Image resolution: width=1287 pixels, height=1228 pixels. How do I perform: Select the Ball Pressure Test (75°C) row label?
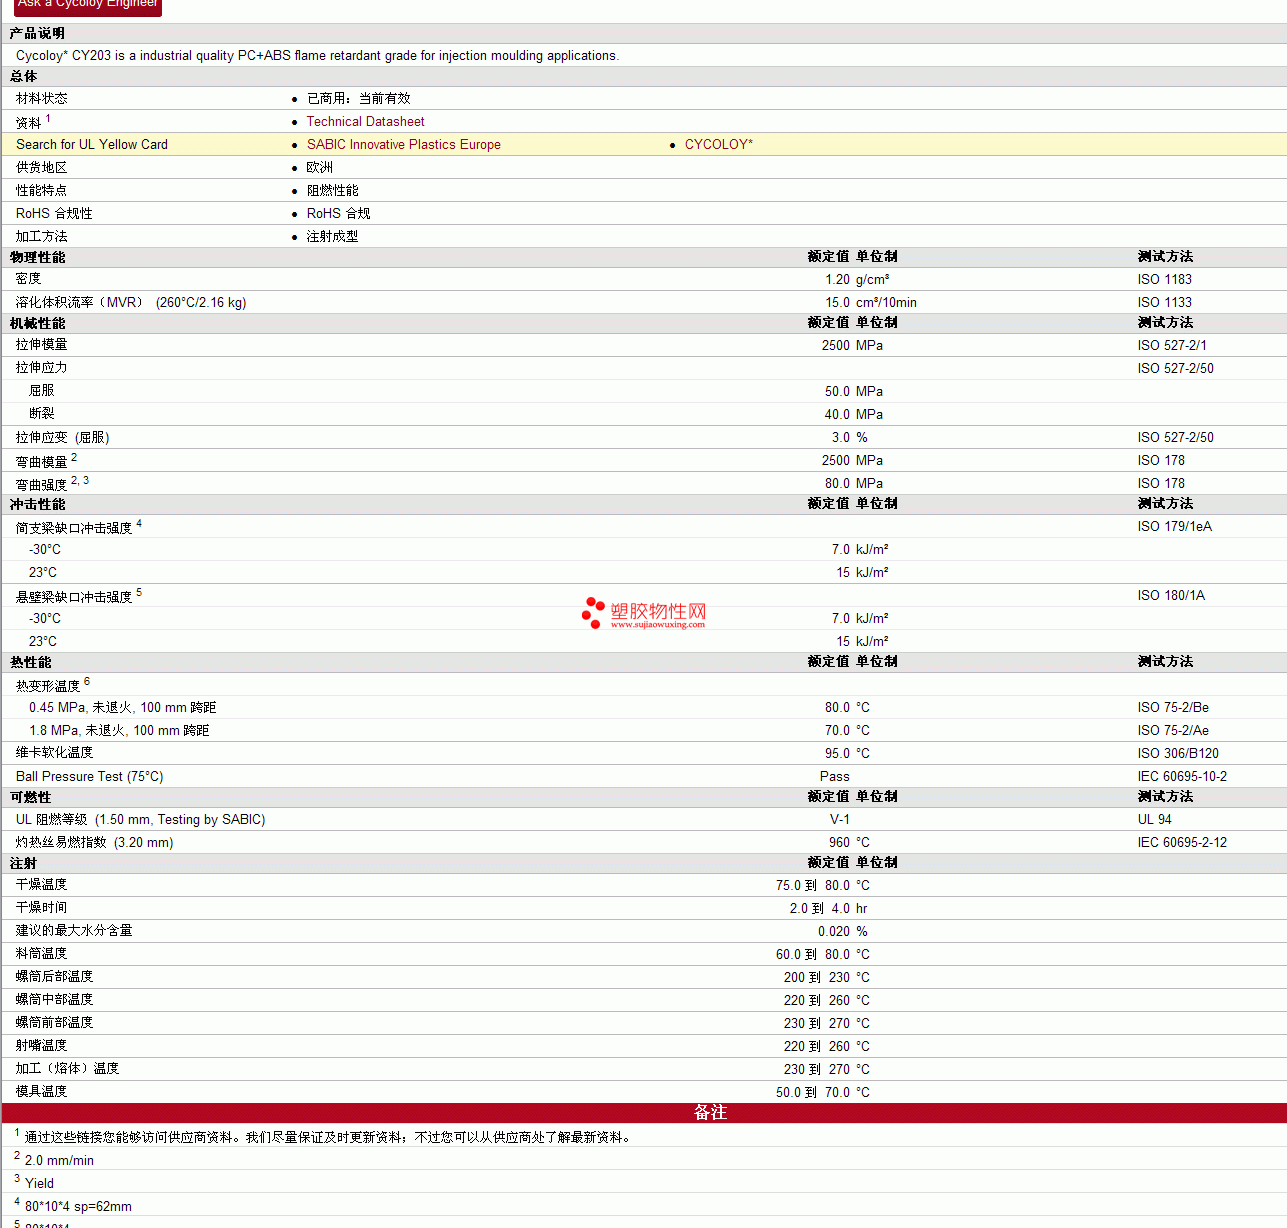click(x=90, y=776)
